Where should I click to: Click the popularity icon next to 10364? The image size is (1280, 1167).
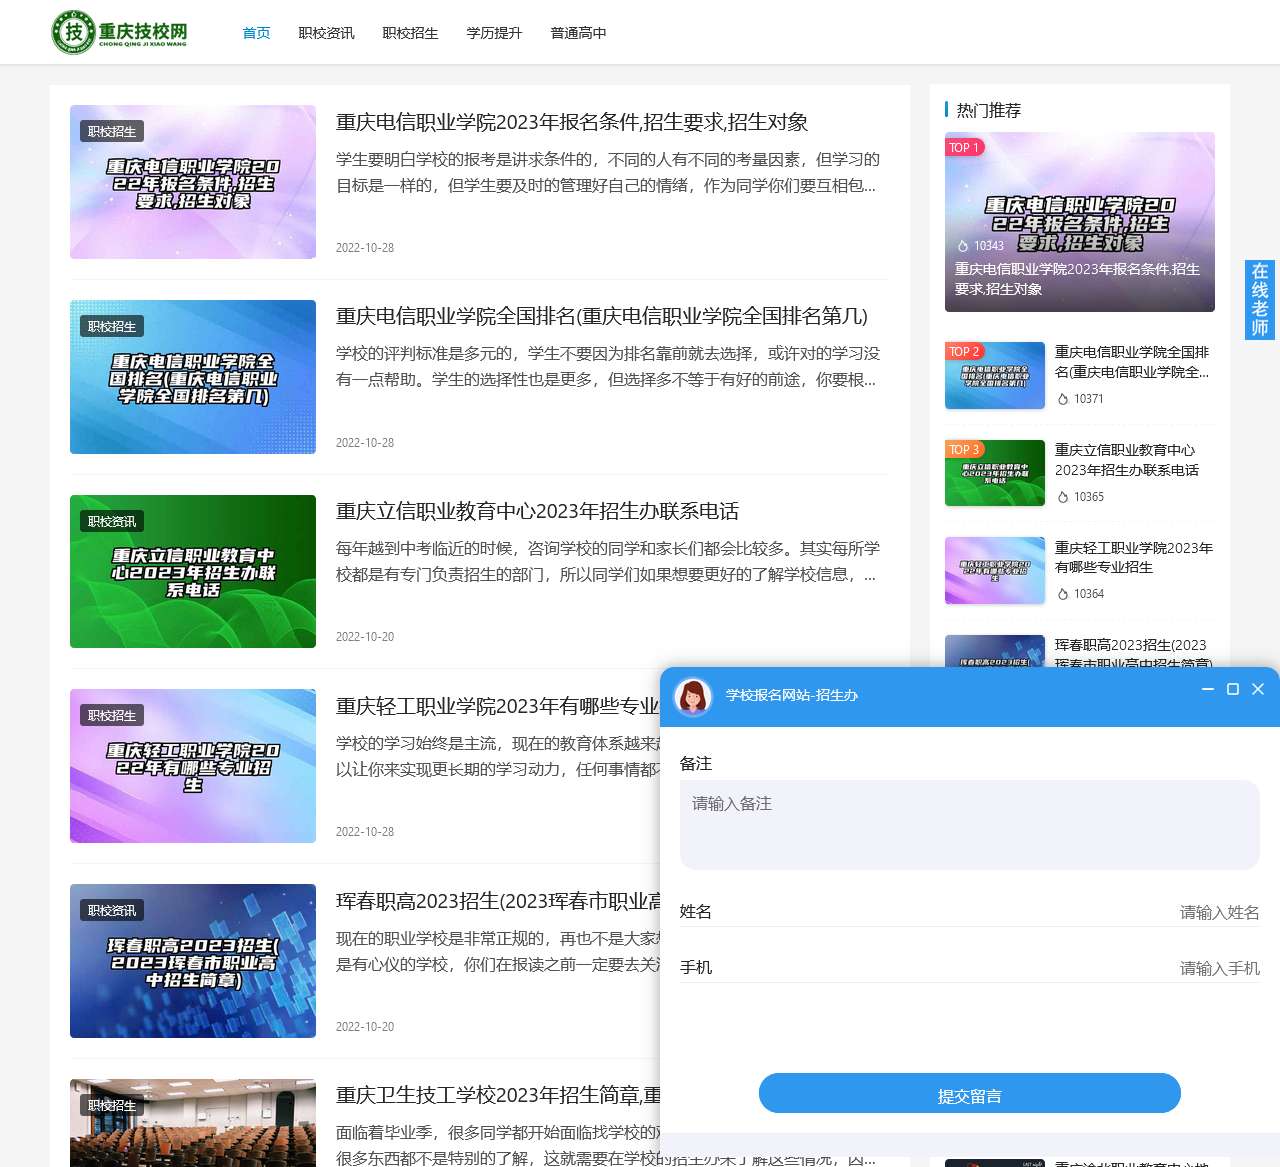pyautogui.click(x=1063, y=594)
